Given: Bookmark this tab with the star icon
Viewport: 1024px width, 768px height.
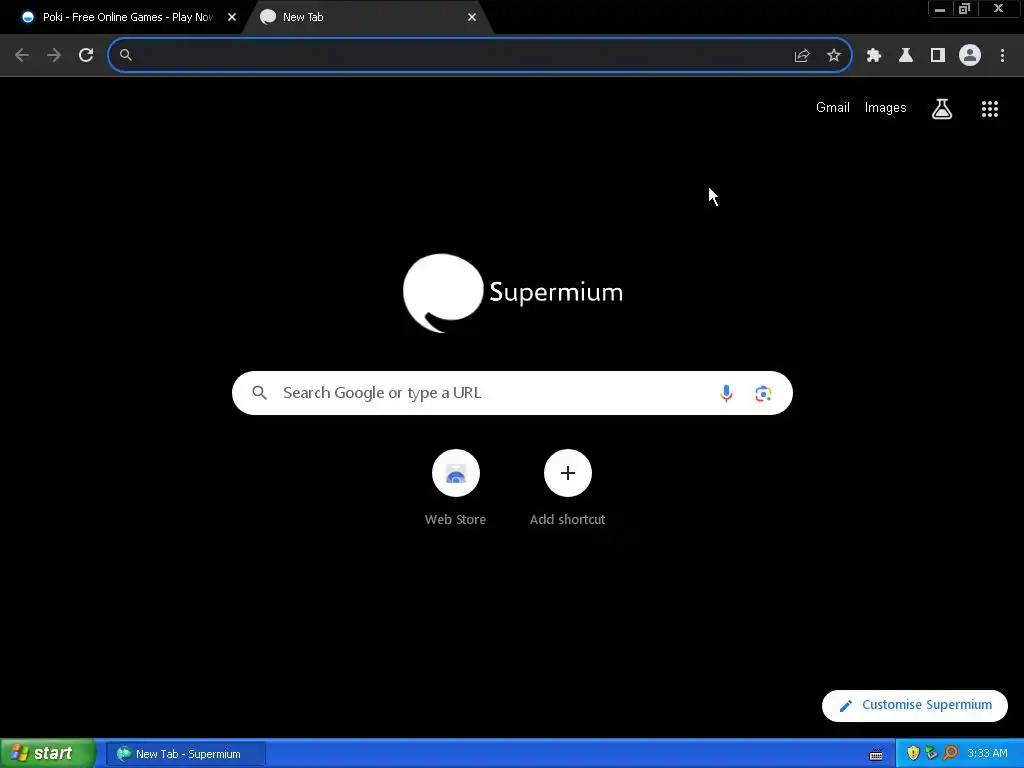Looking at the screenshot, I should 834,56.
